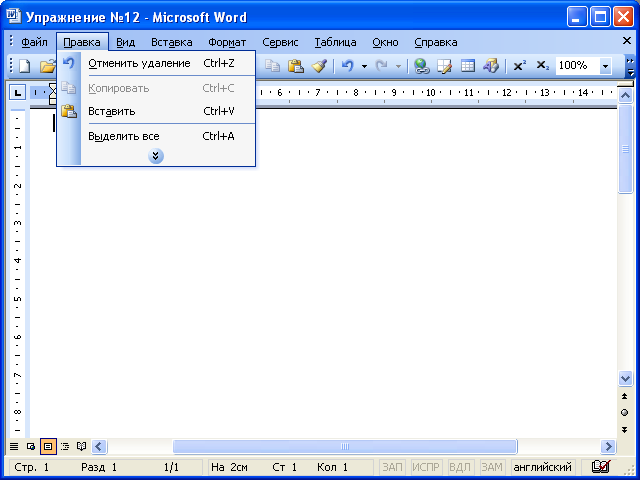Expand the full Правка menu with chevrons
This screenshot has width=640, height=480.
tap(156, 156)
